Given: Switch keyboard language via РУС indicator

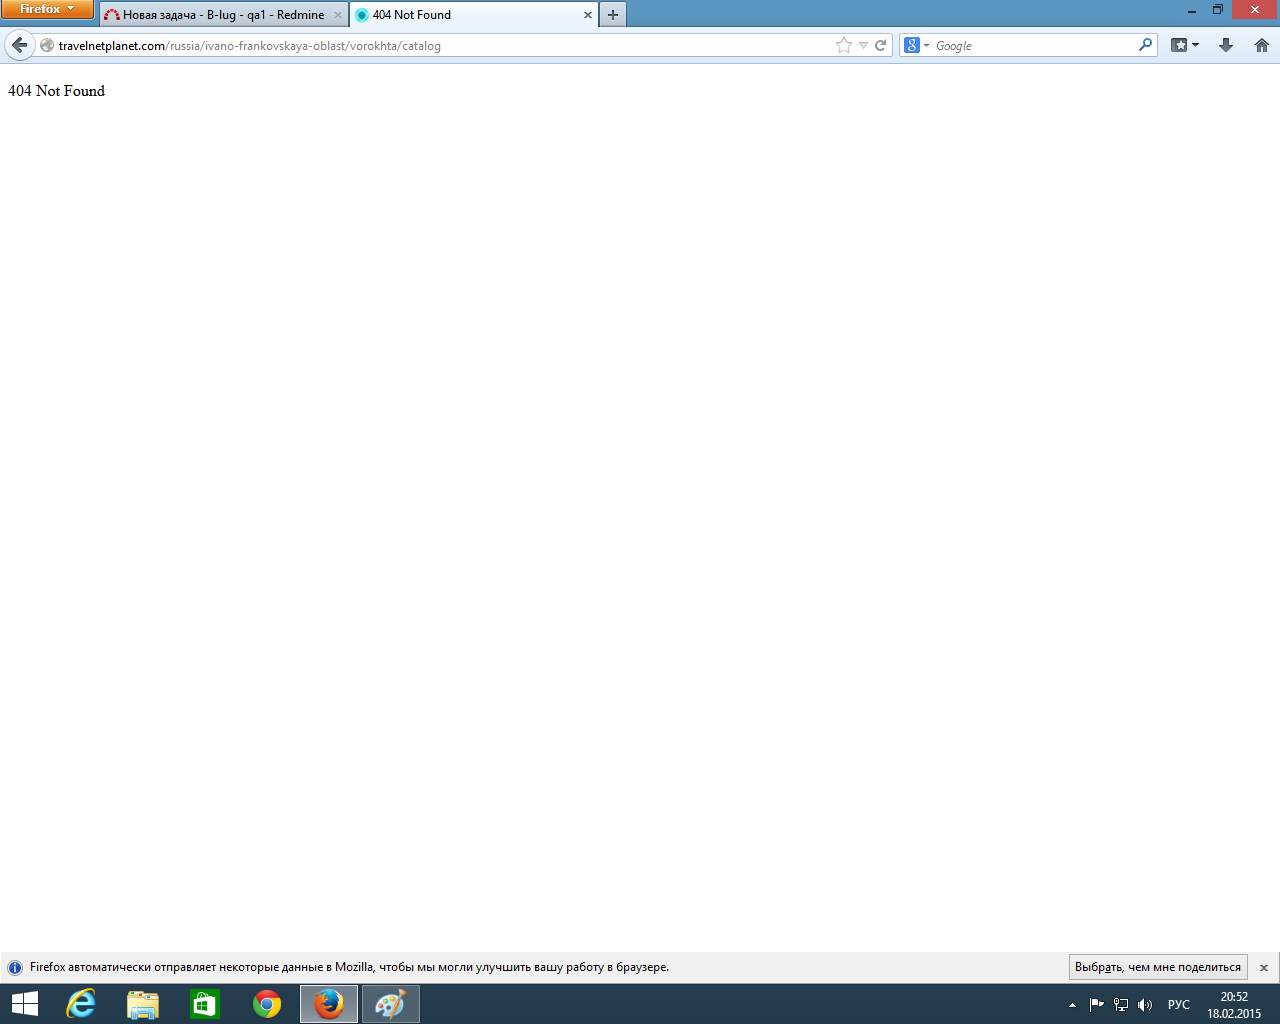Looking at the screenshot, I should [x=1179, y=1005].
